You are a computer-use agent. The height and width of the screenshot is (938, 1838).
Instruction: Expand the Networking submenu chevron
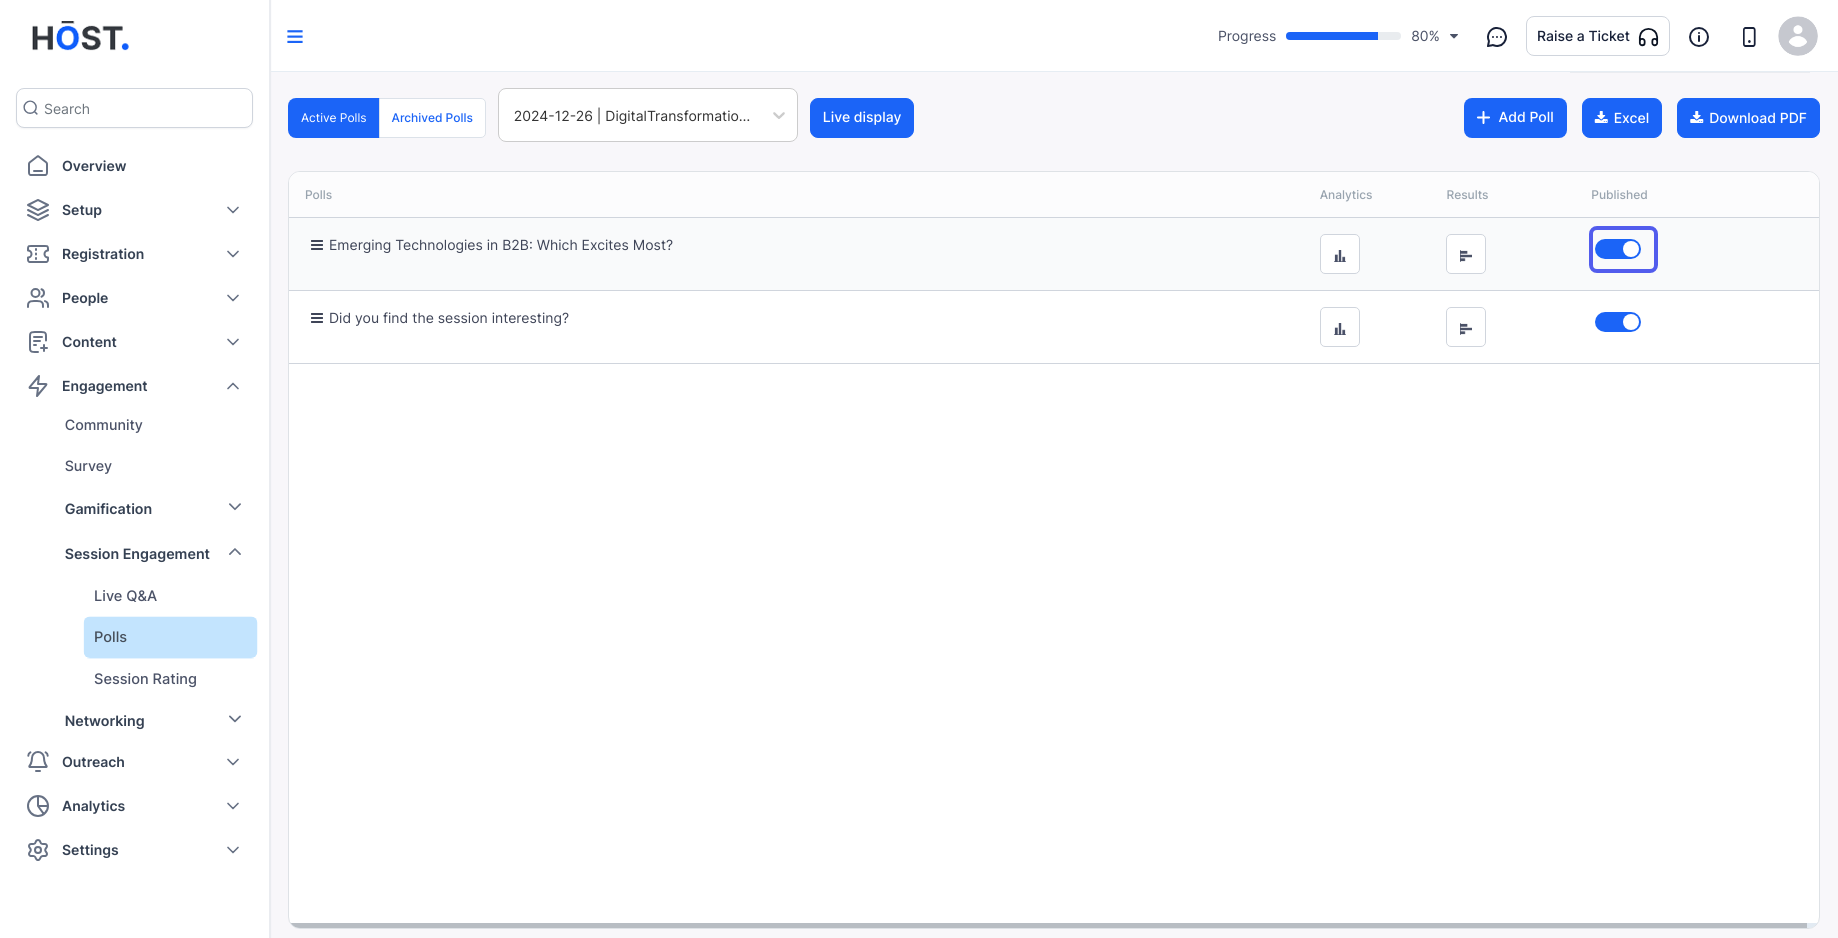click(x=235, y=719)
